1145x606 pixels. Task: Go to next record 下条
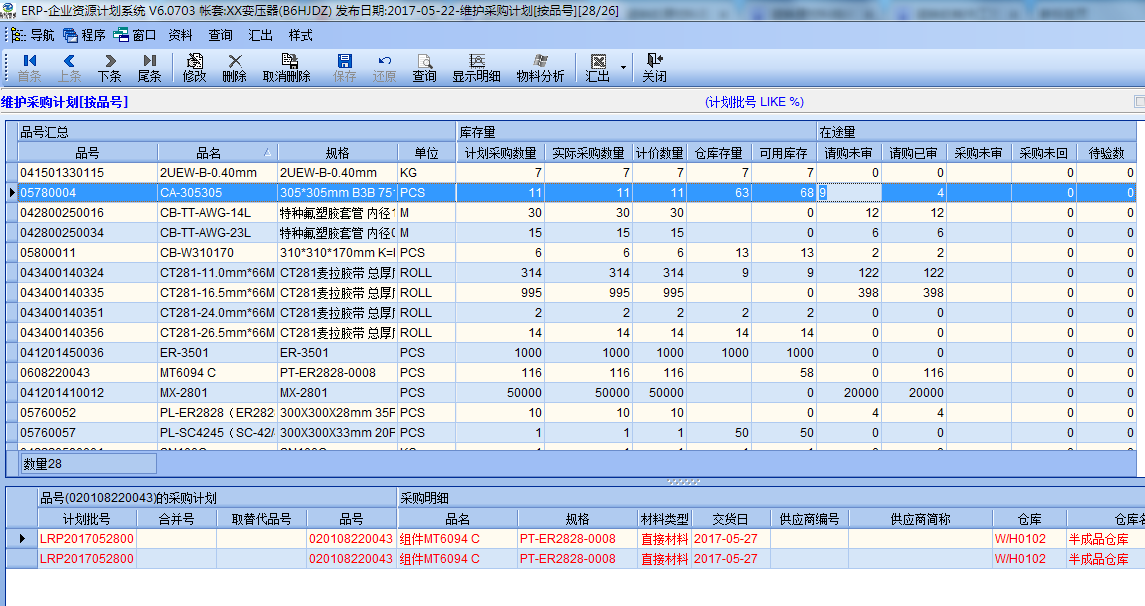coord(110,68)
